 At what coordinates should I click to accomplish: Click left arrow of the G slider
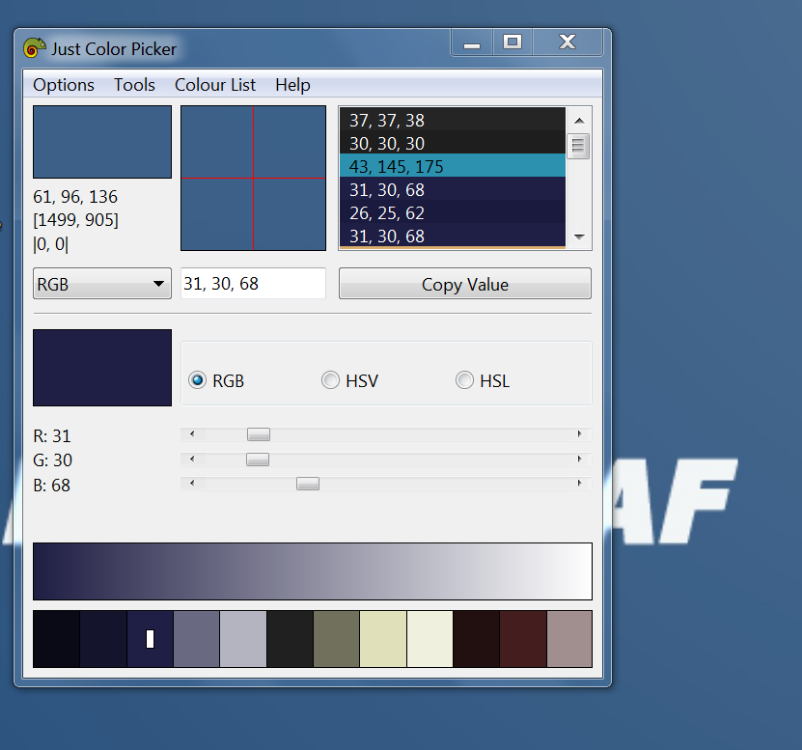[x=192, y=459]
